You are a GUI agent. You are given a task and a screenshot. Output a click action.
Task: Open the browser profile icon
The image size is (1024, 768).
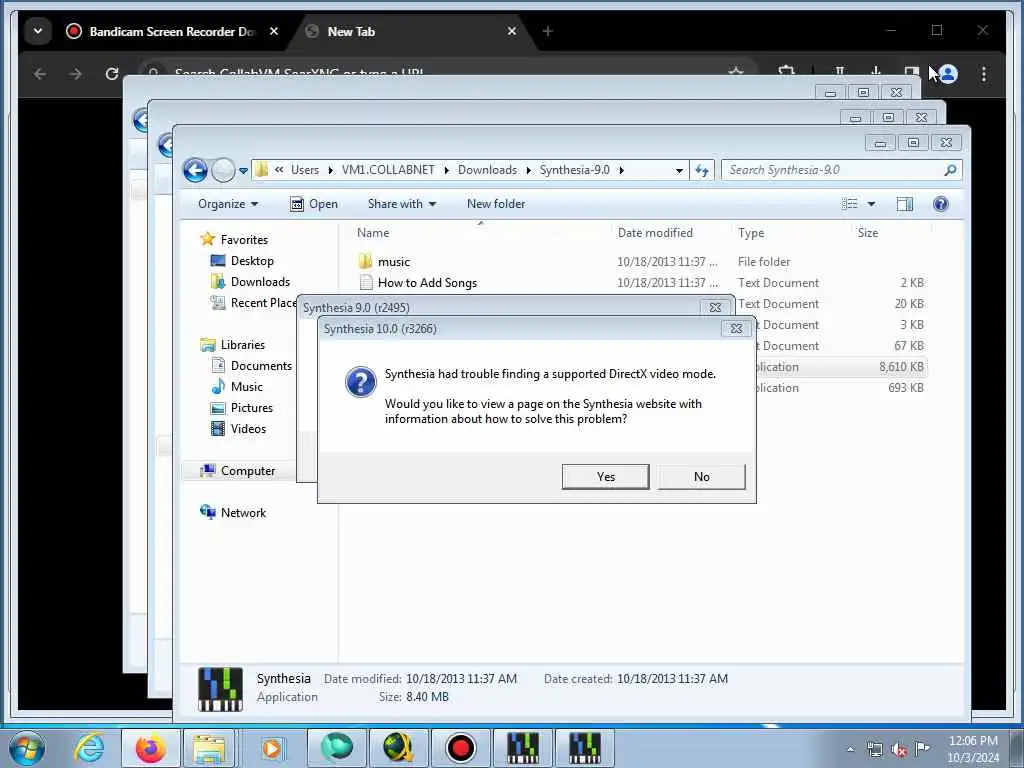pyautogui.click(x=948, y=74)
